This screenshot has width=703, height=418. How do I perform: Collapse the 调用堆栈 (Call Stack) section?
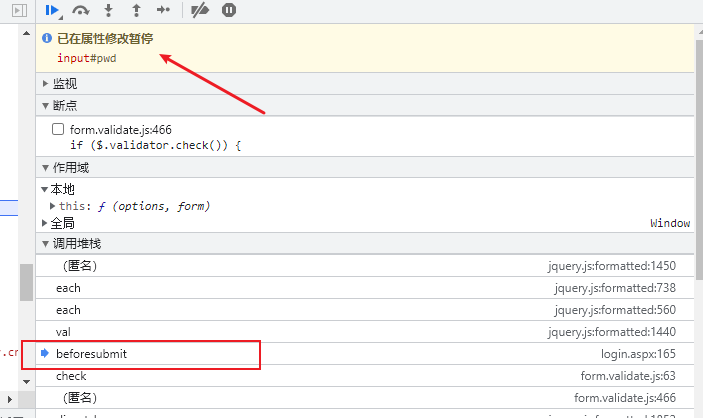coord(76,243)
